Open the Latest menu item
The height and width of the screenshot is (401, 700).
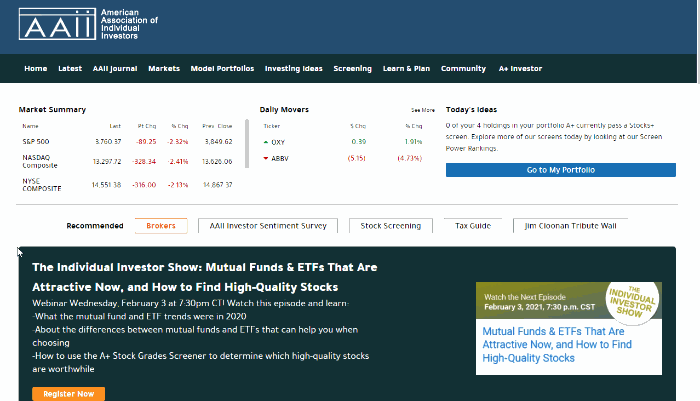(x=70, y=68)
